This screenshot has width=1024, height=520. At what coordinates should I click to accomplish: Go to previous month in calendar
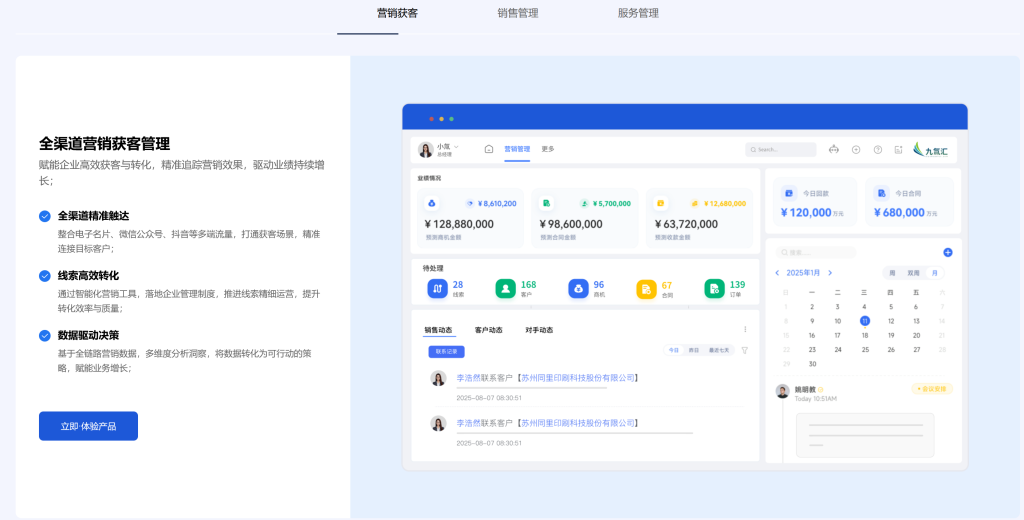coord(777,272)
